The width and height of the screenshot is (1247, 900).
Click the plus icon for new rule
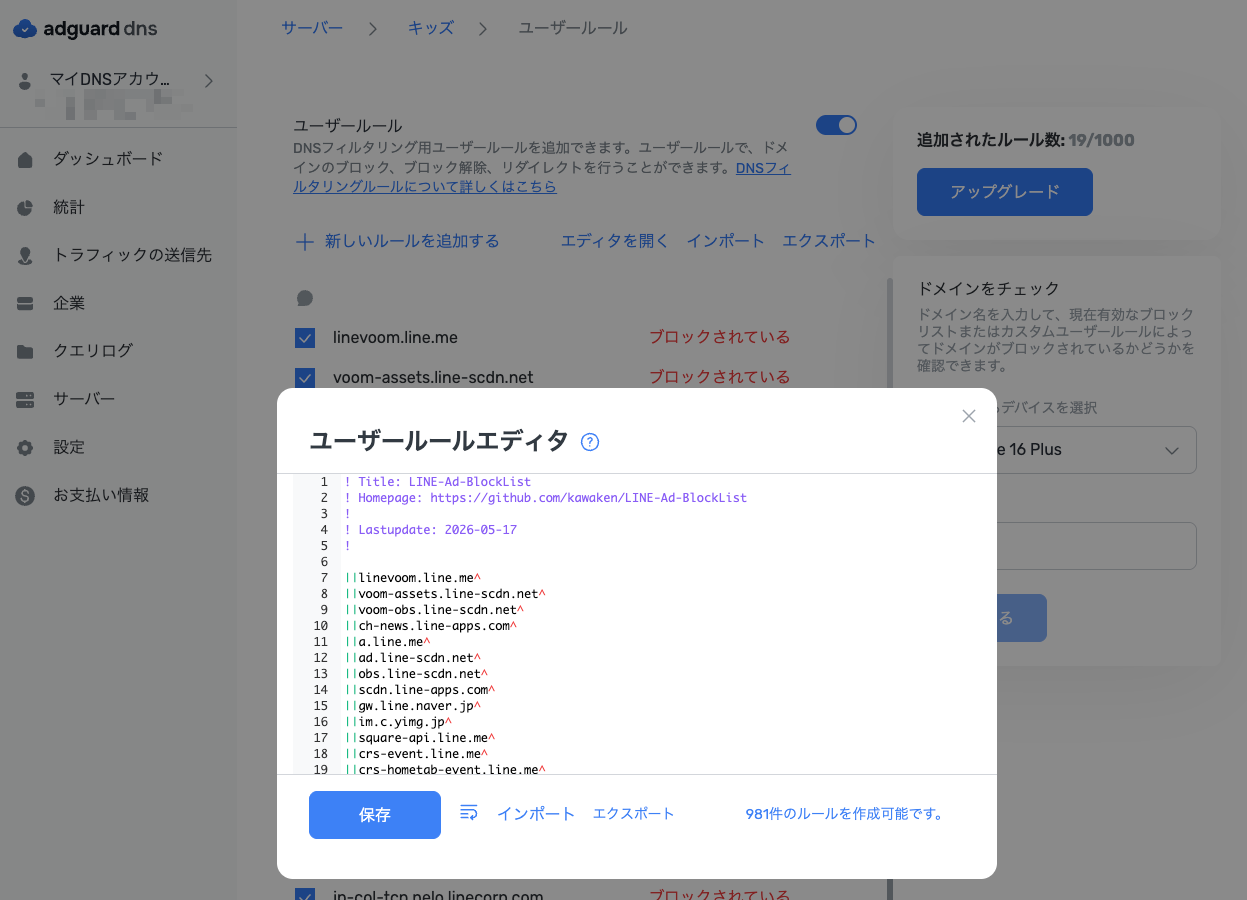point(305,241)
